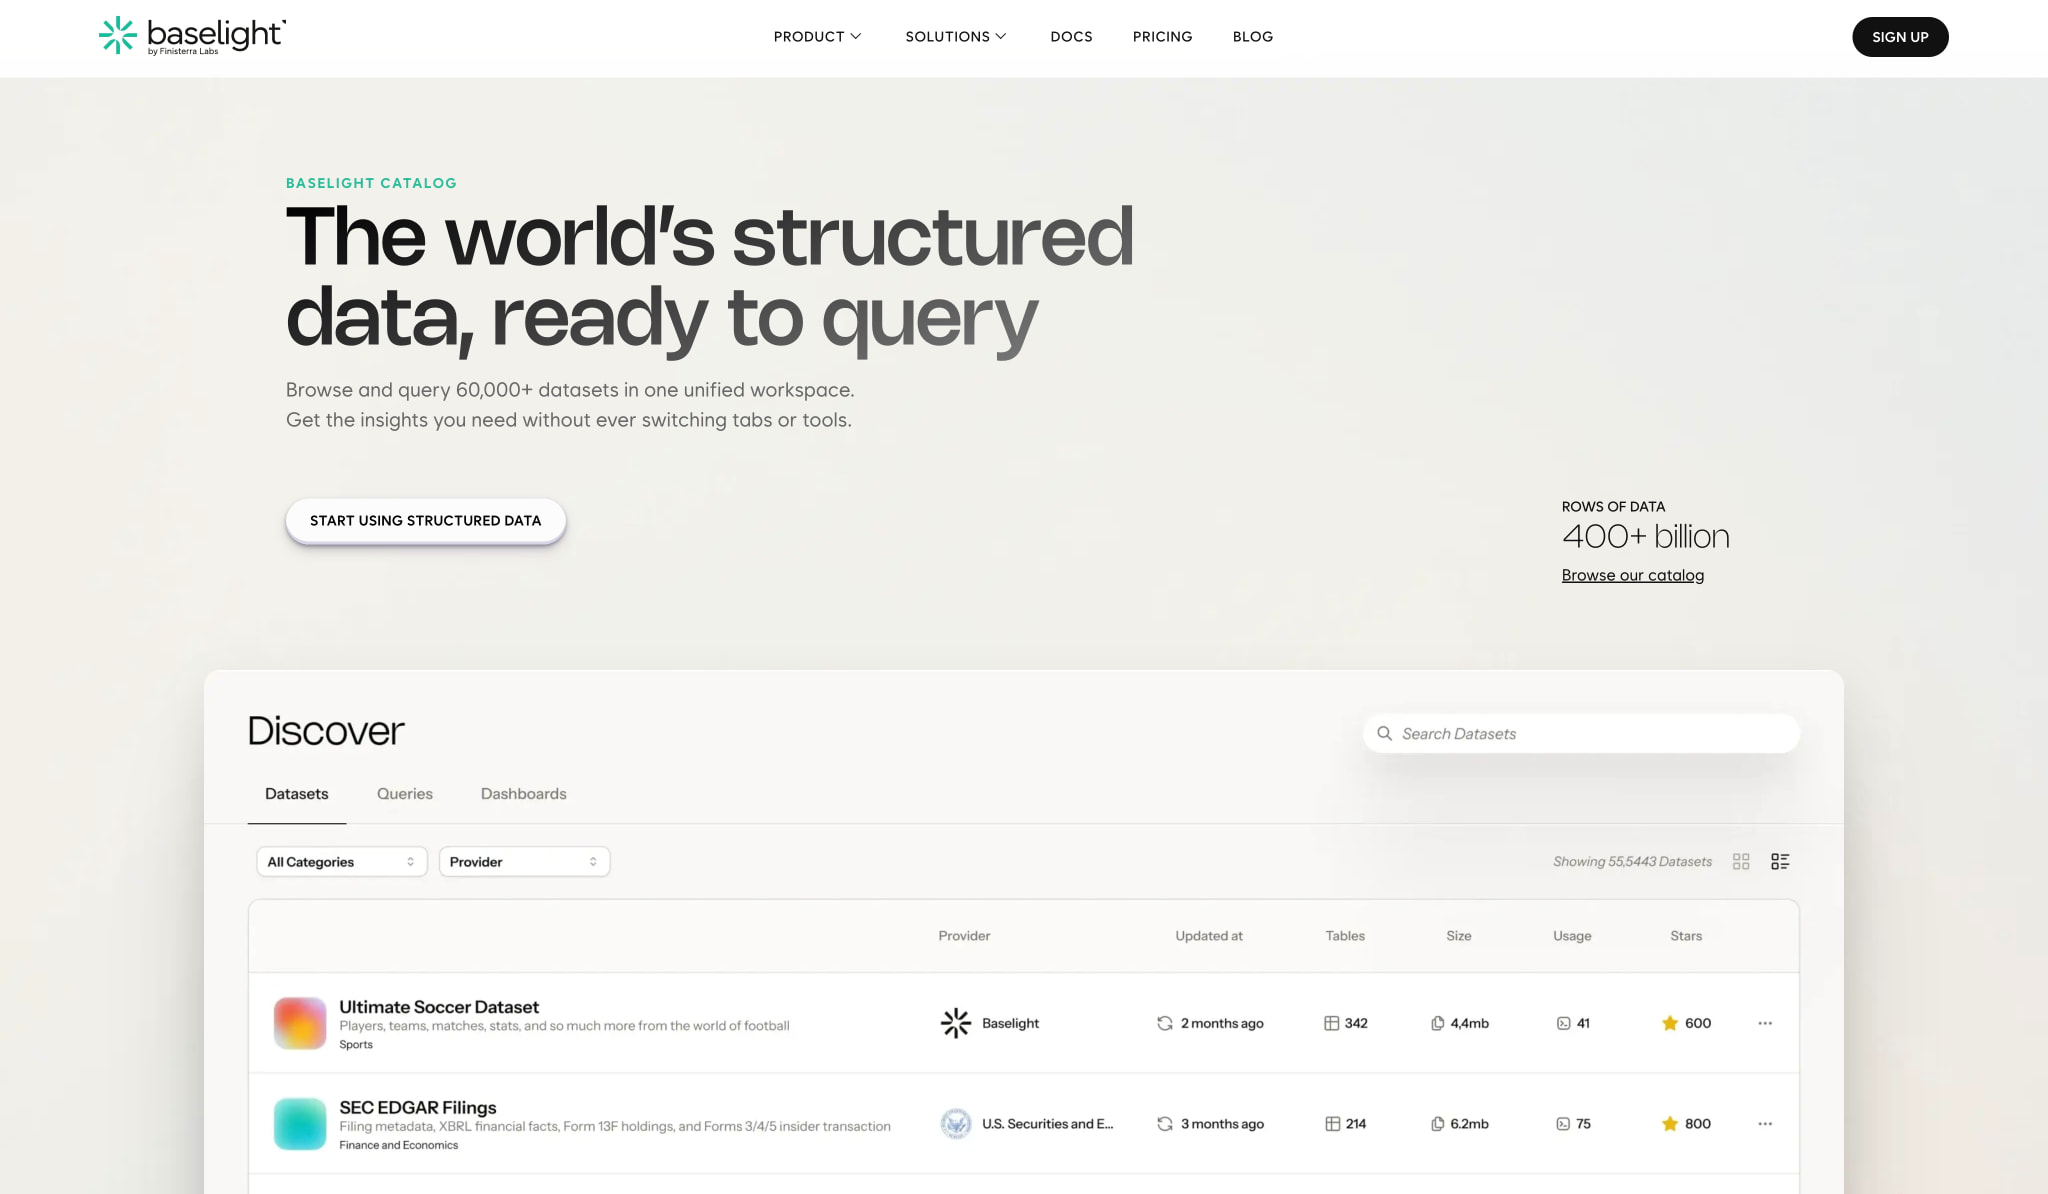The width and height of the screenshot is (2048, 1194).
Task: Open the Product menu
Action: coord(817,36)
